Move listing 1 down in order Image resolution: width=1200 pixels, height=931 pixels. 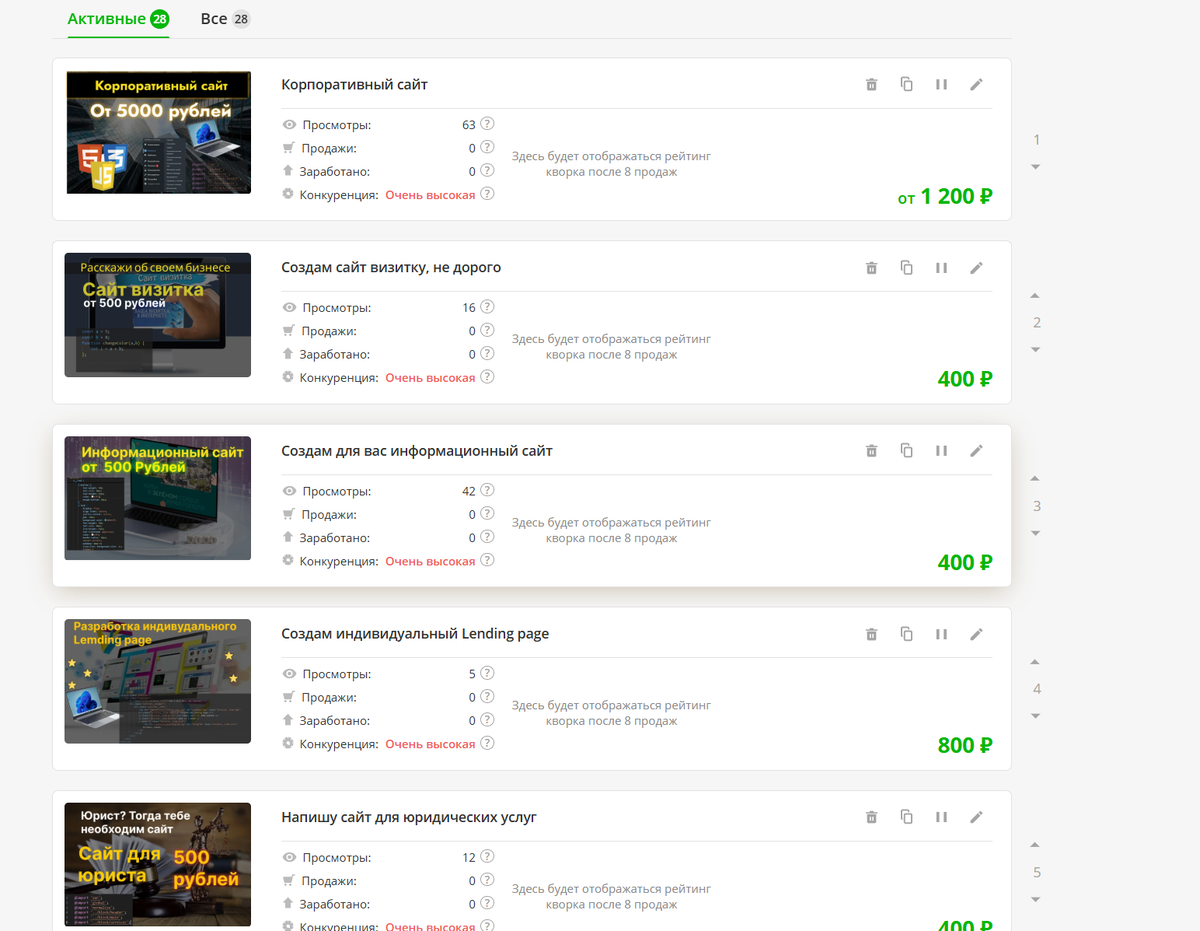1036,167
